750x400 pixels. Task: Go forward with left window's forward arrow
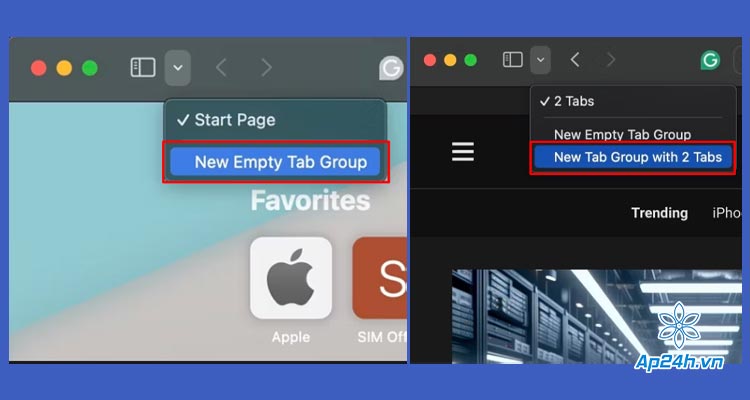[267, 68]
